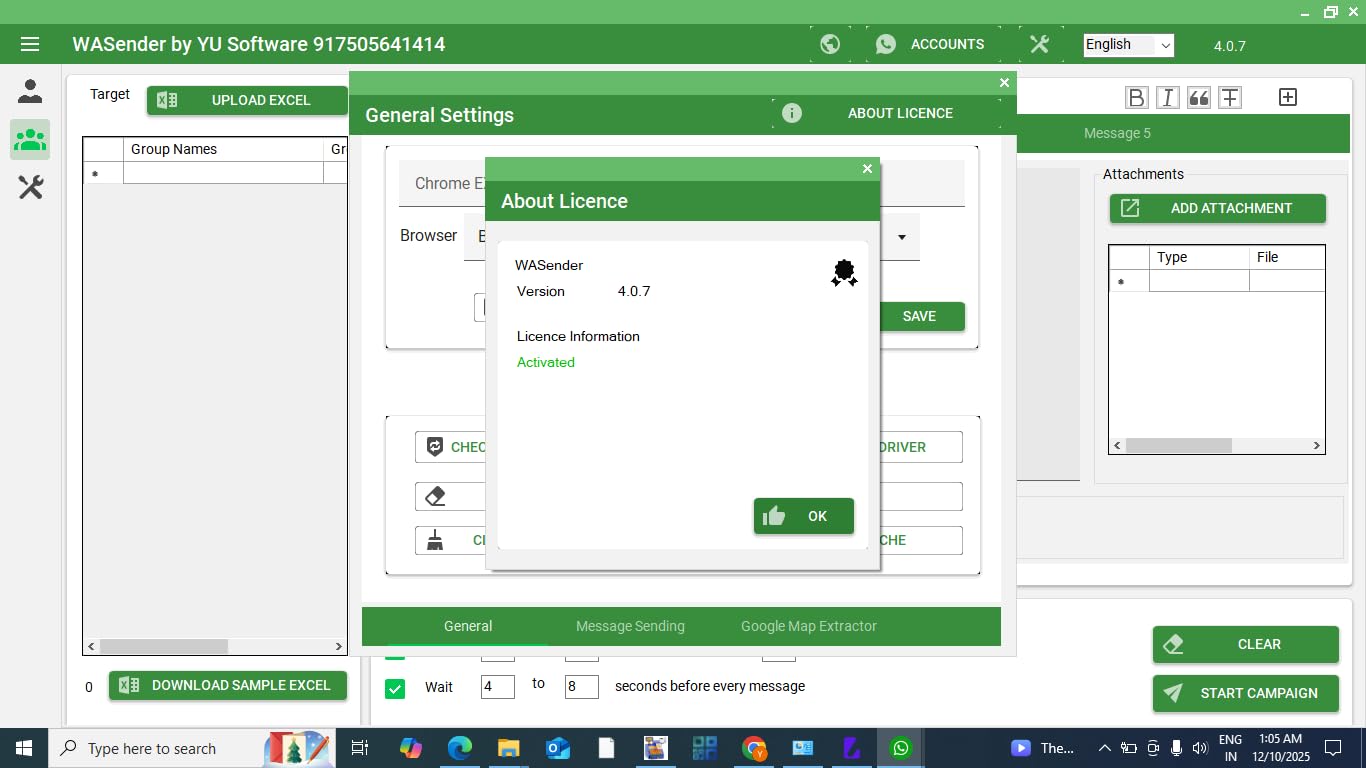Expand the Browser dropdown arrow
This screenshot has height=768, width=1366.
tap(901, 237)
